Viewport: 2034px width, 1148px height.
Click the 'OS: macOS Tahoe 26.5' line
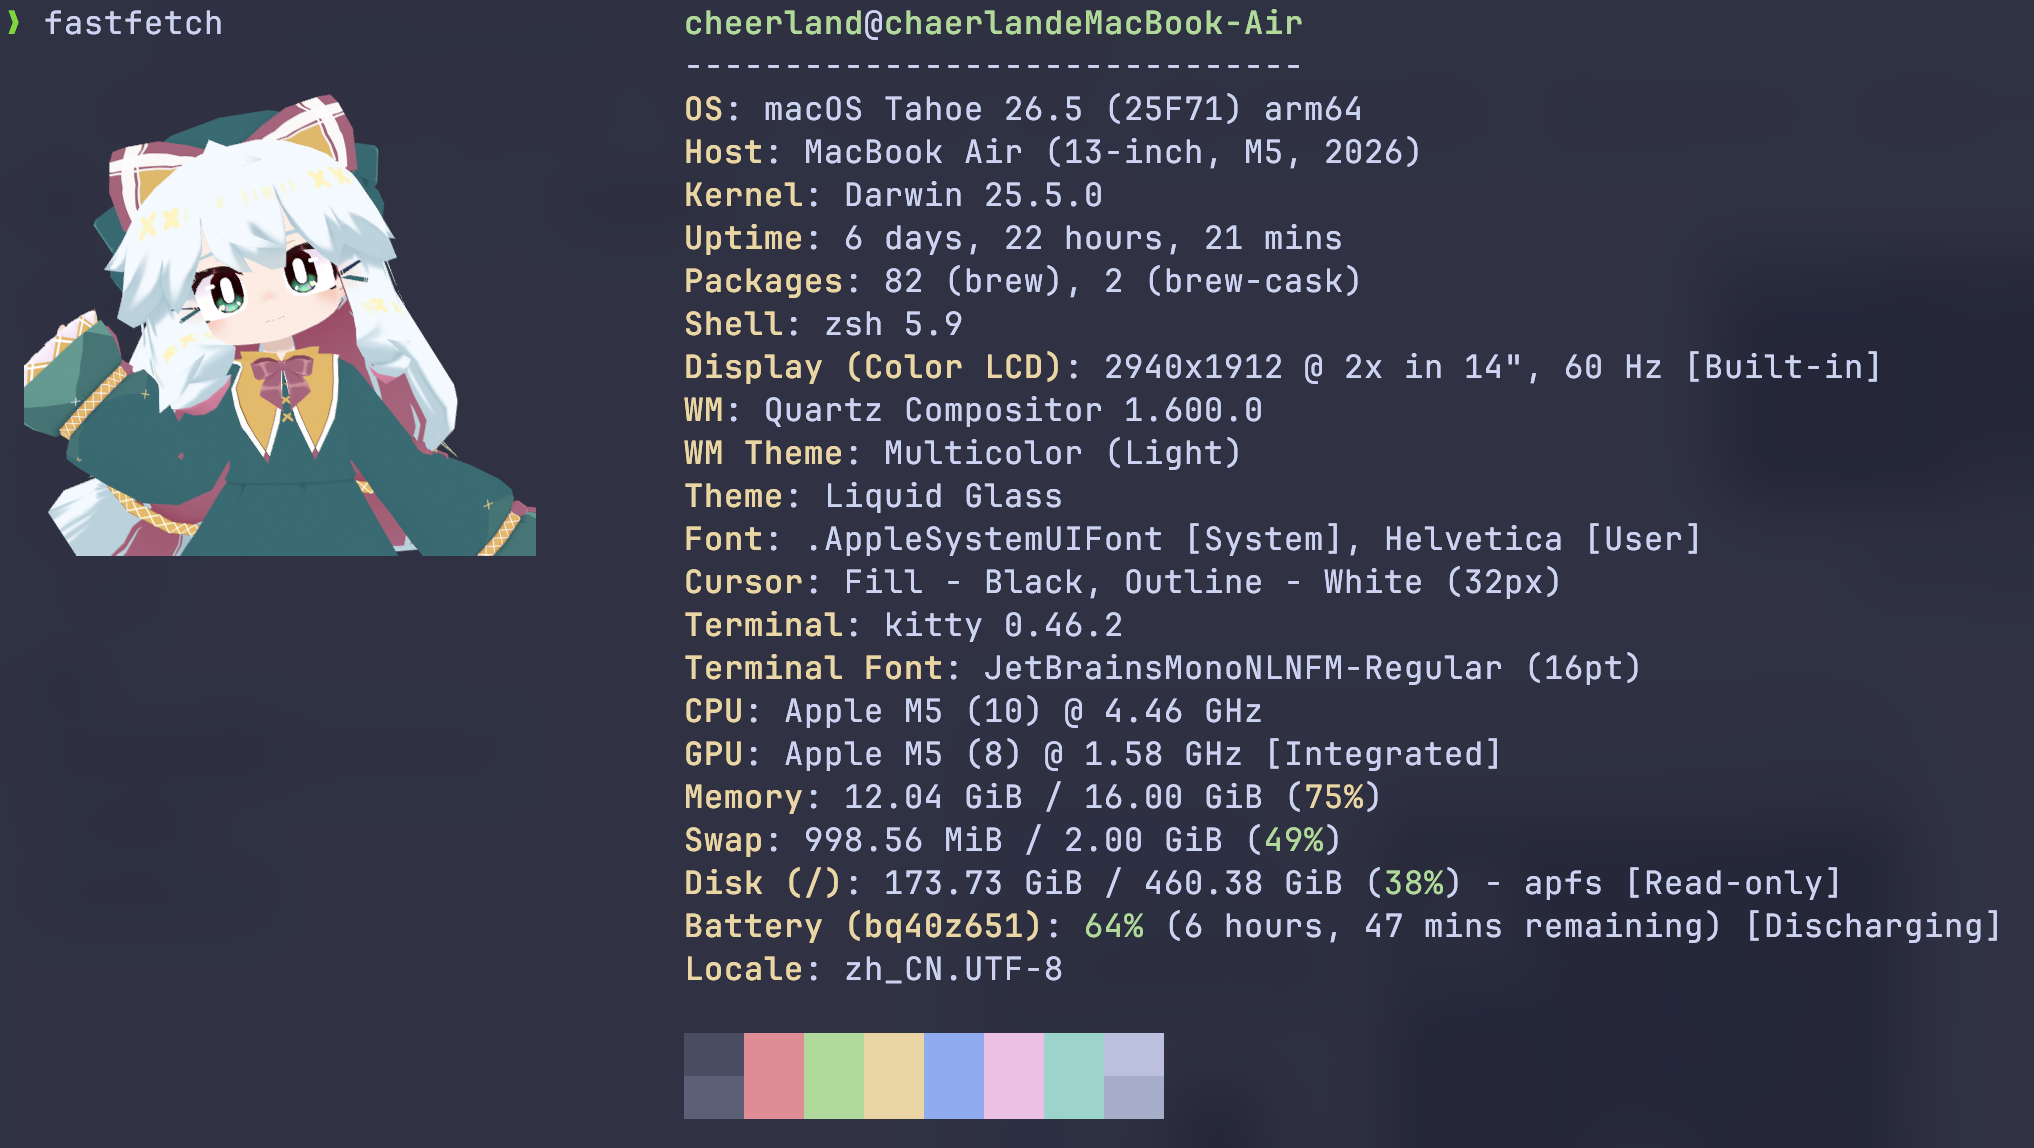(1023, 109)
